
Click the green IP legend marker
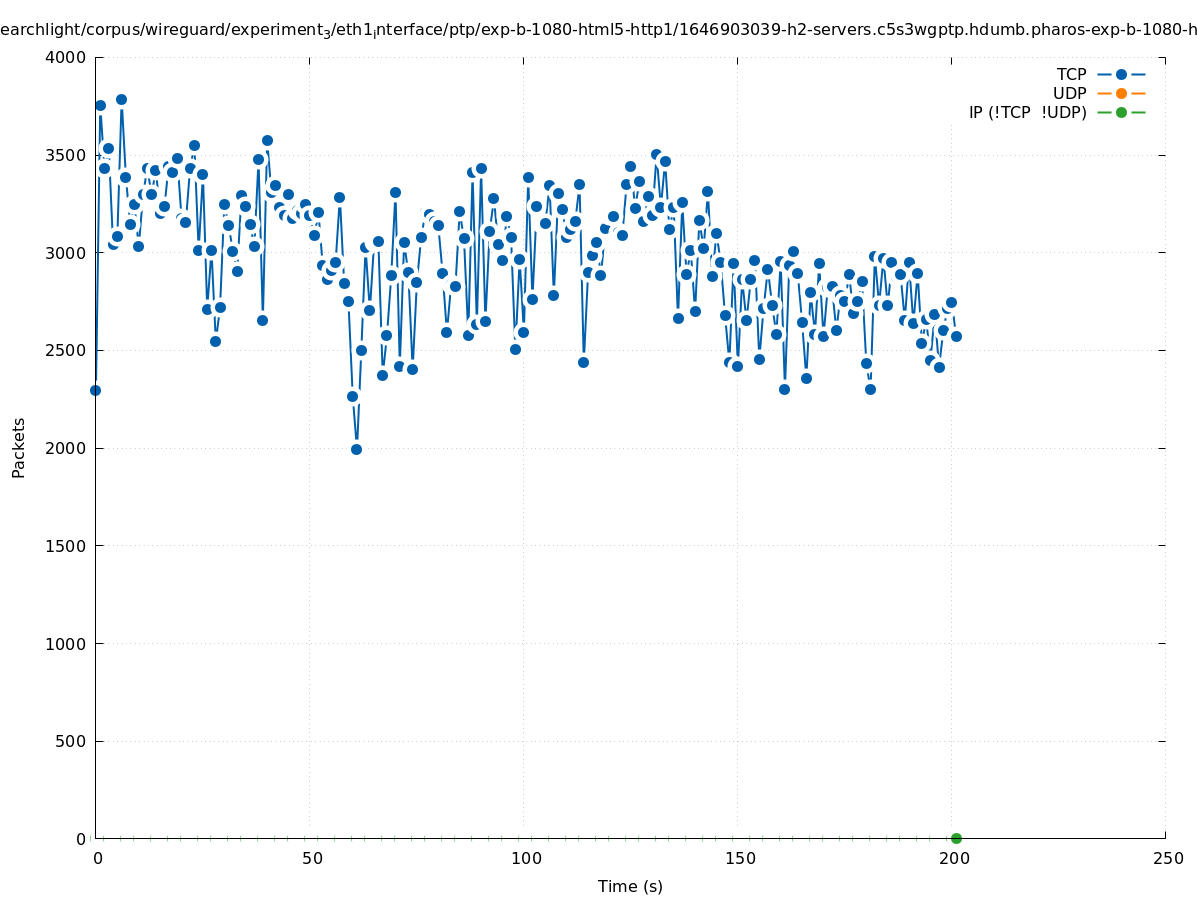[1121, 112]
